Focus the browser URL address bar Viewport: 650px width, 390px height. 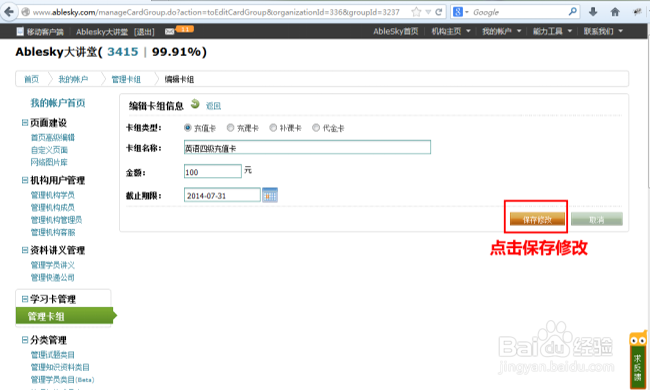point(216,12)
